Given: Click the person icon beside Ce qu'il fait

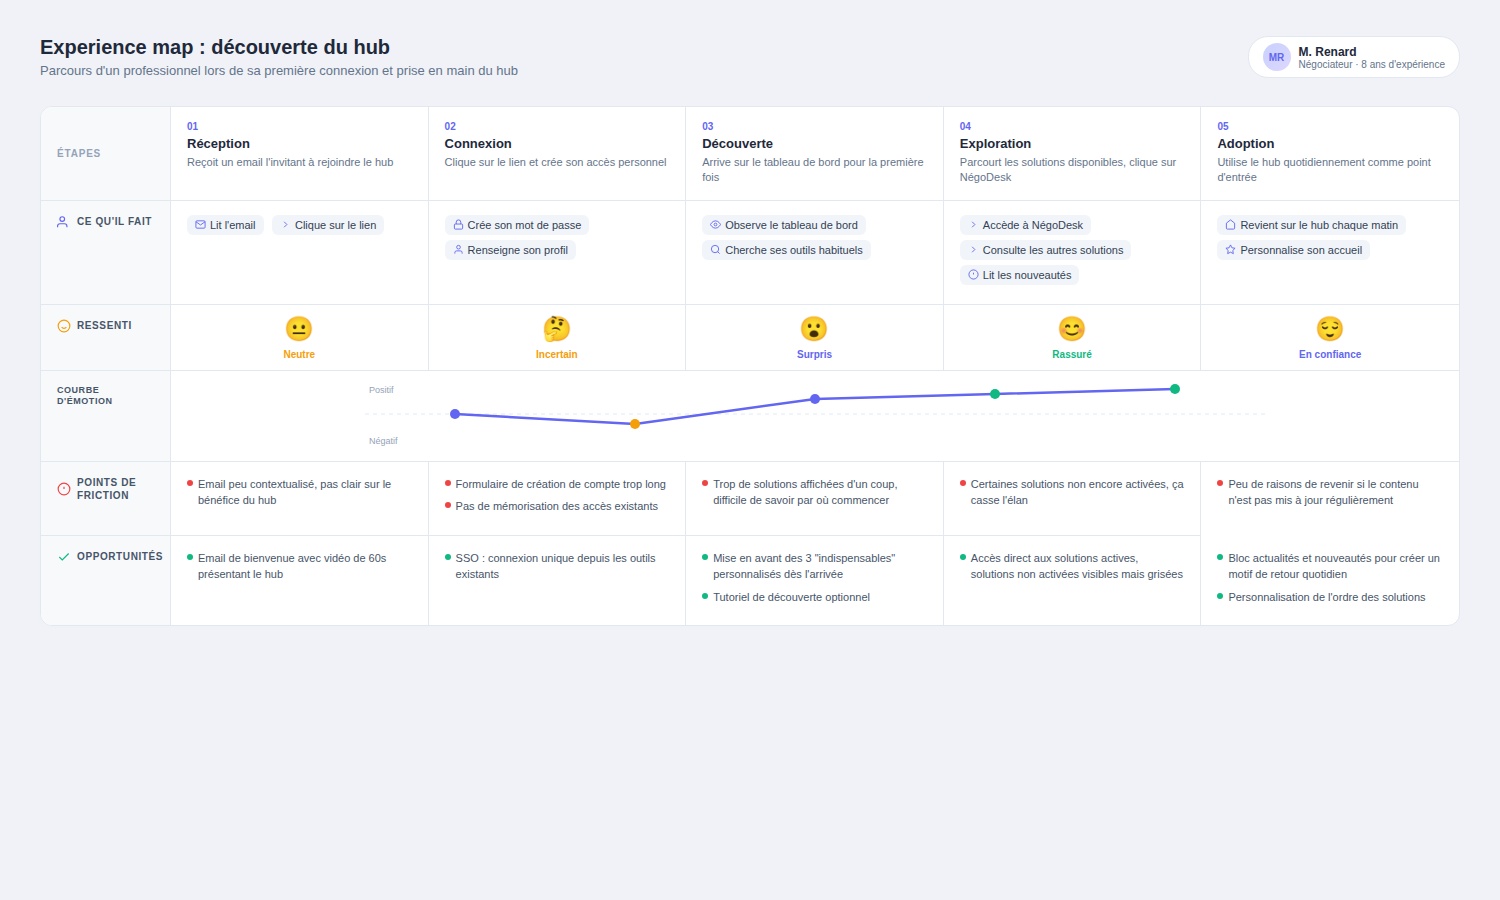Looking at the screenshot, I should coord(63,222).
